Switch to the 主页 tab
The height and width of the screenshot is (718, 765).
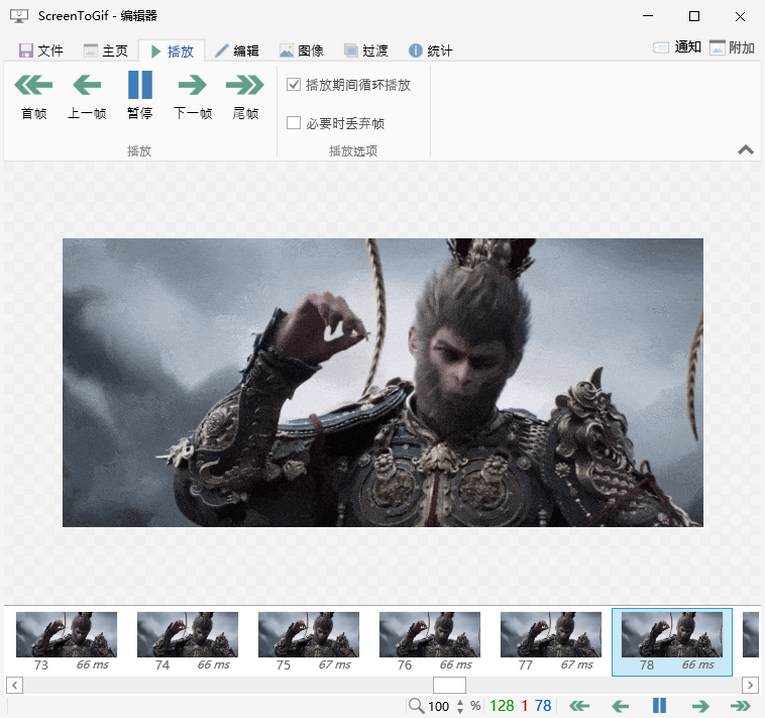click(x=106, y=50)
